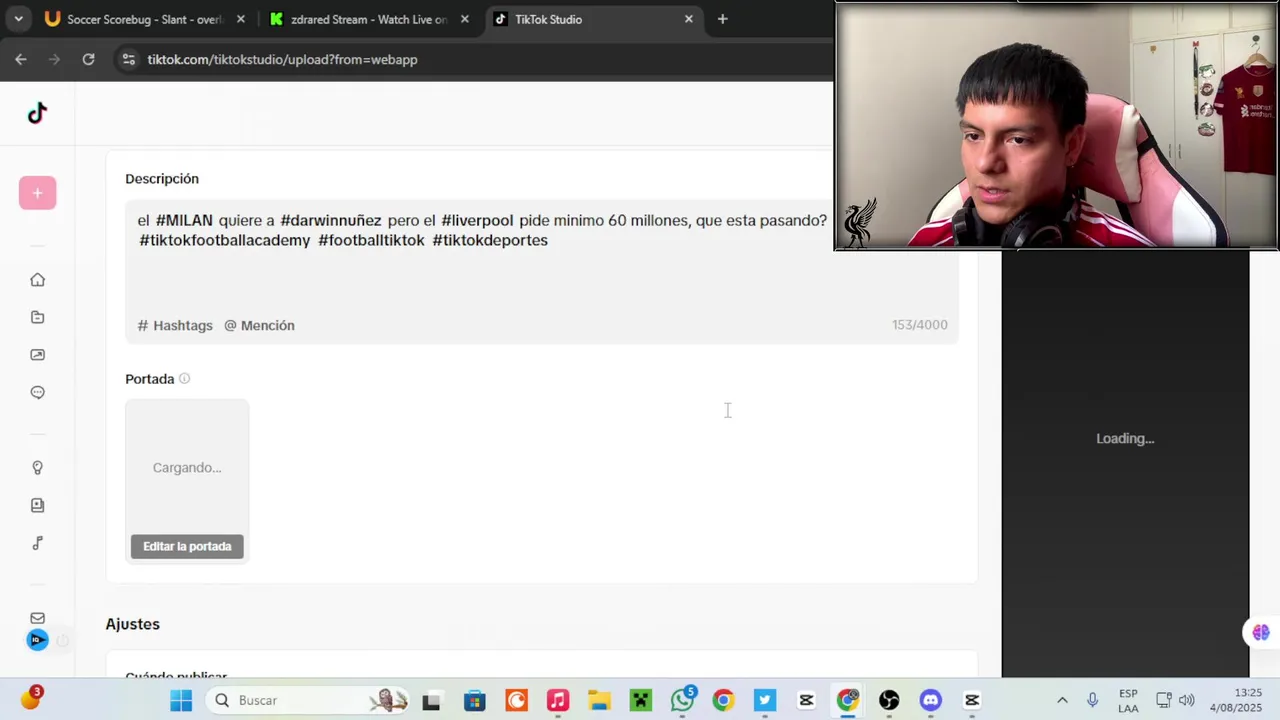Open Minecraft from the taskbar

pos(641,700)
